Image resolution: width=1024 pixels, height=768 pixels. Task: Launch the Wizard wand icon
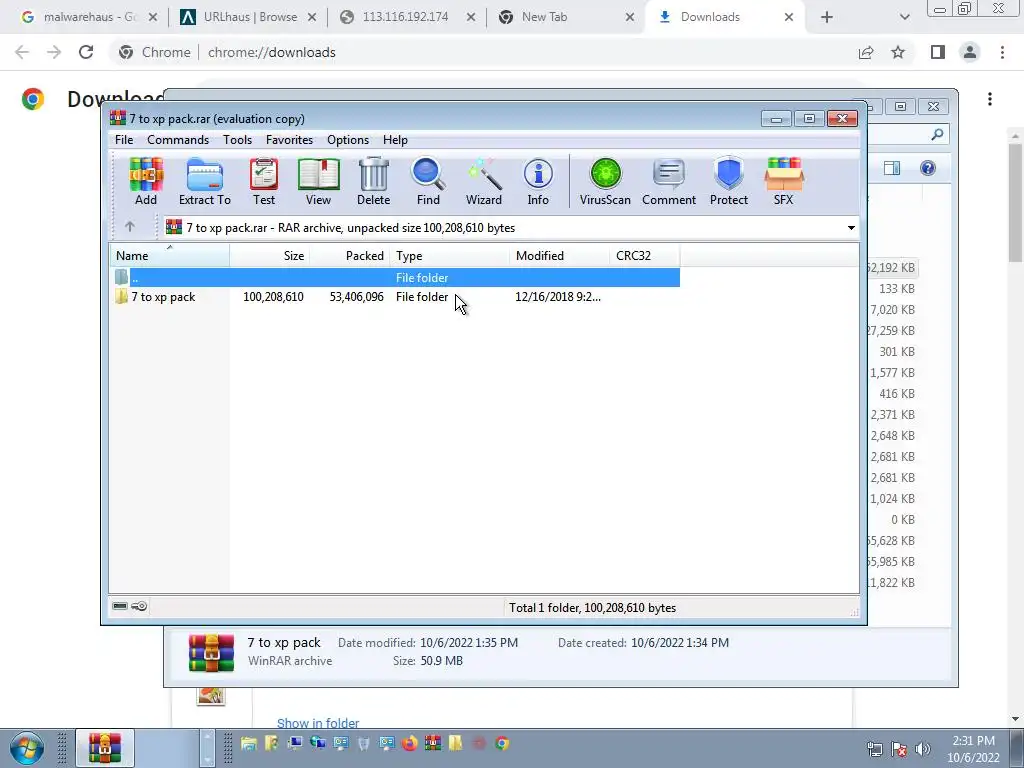484,182
